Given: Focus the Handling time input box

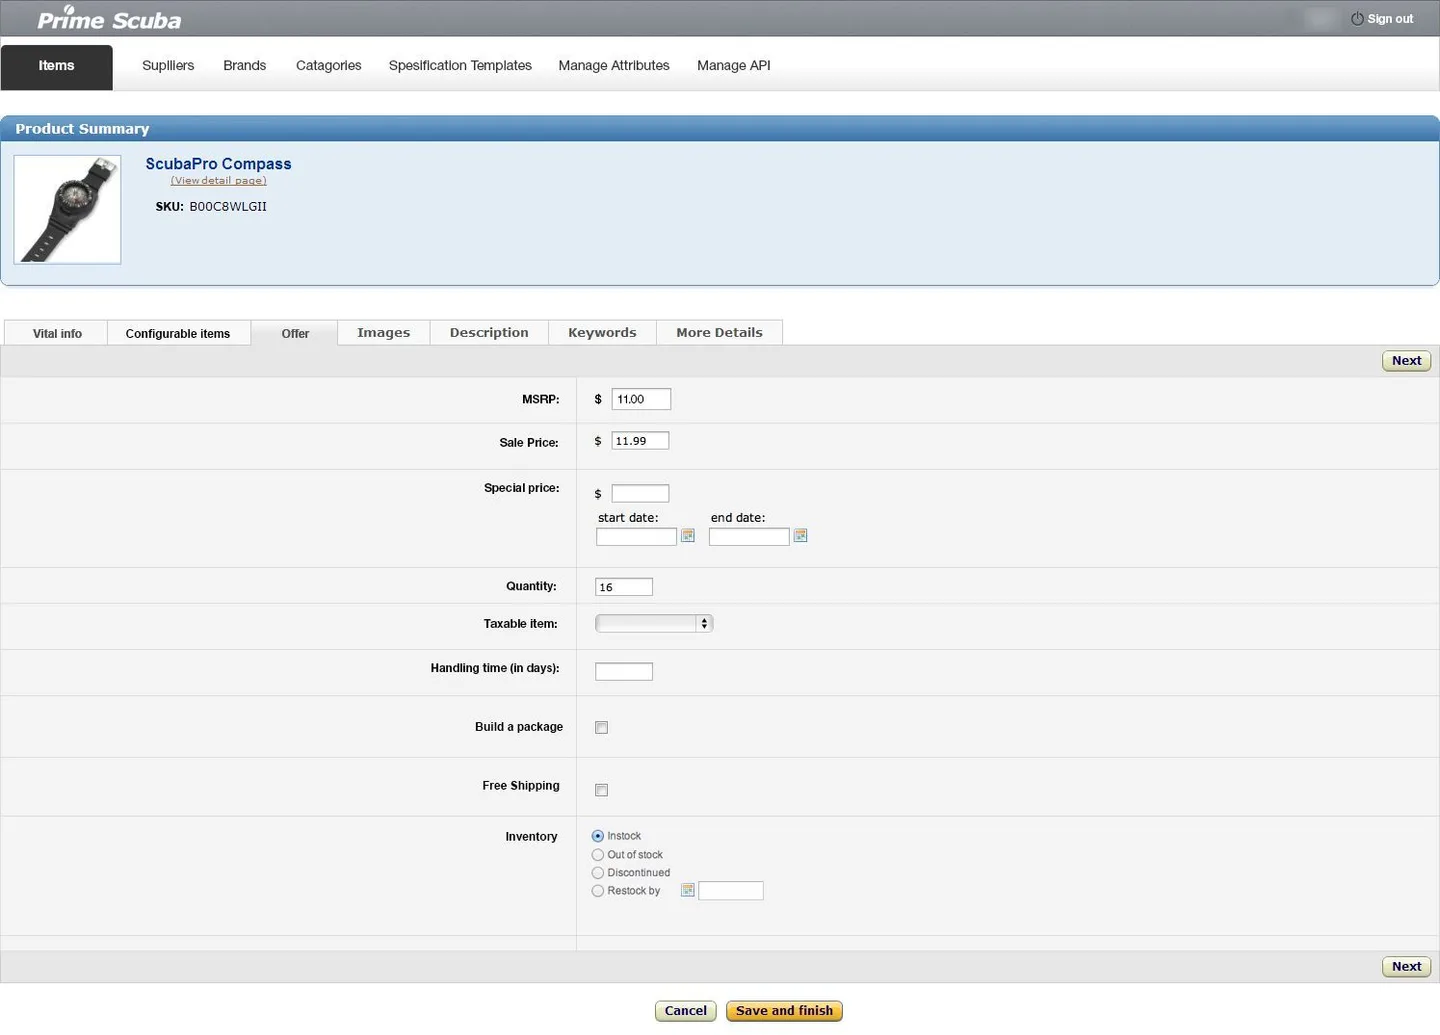Looking at the screenshot, I should coord(624,671).
